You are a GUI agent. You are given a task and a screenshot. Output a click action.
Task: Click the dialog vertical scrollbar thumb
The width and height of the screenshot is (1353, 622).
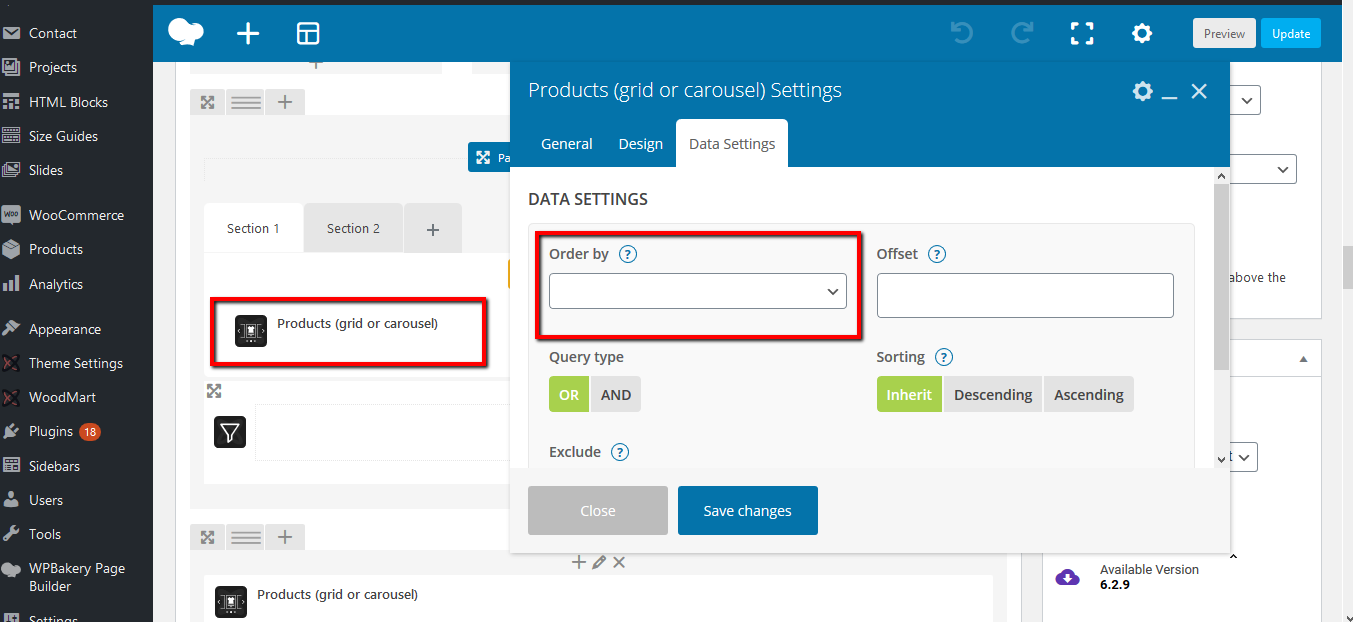point(1221,277)
